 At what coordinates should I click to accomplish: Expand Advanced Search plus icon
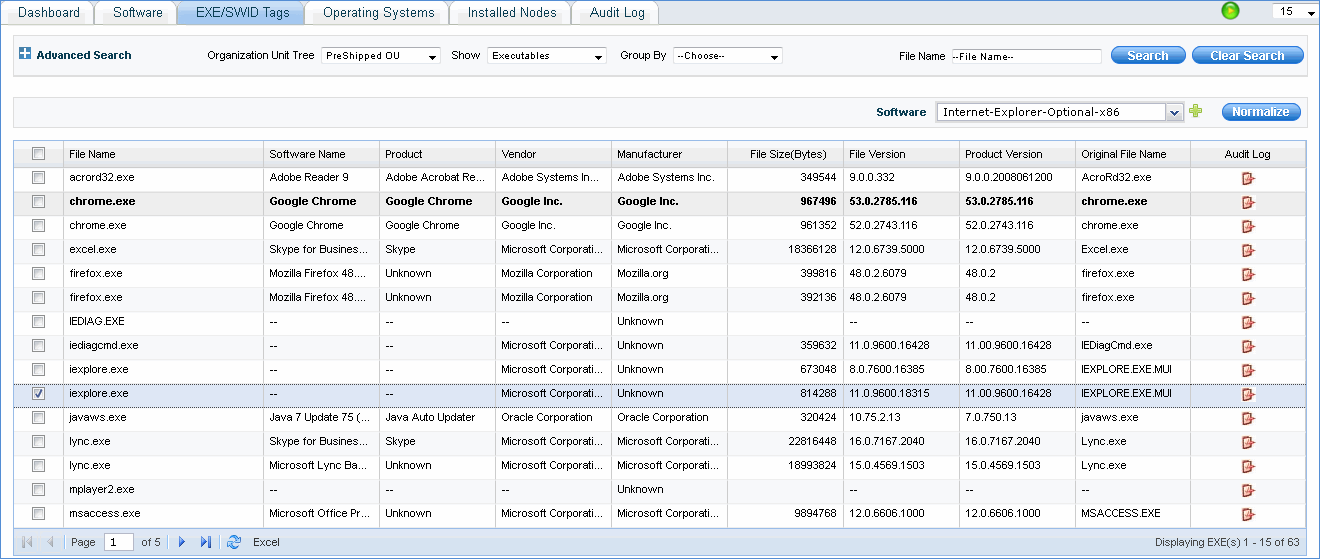tap(25, 55)
